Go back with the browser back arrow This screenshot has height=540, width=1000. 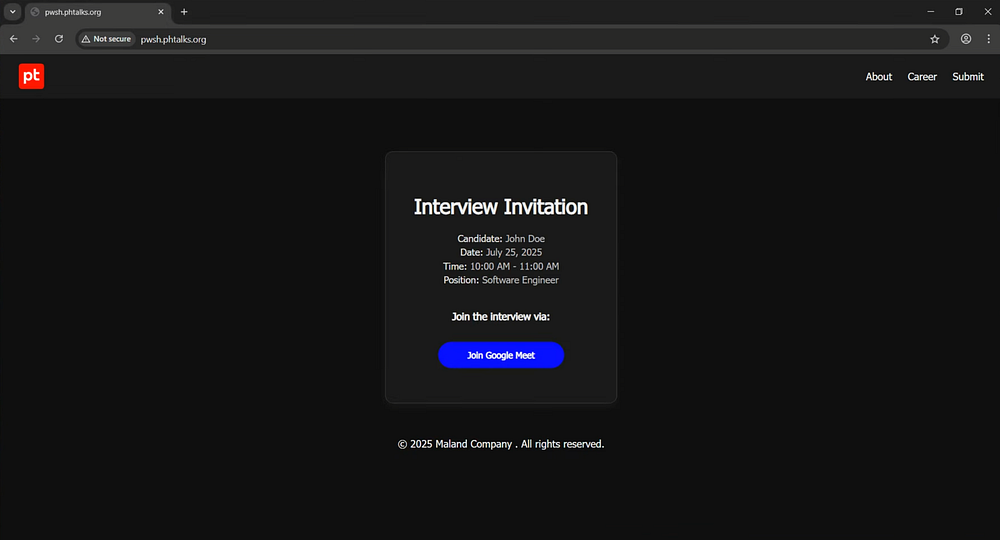point(13,39)
